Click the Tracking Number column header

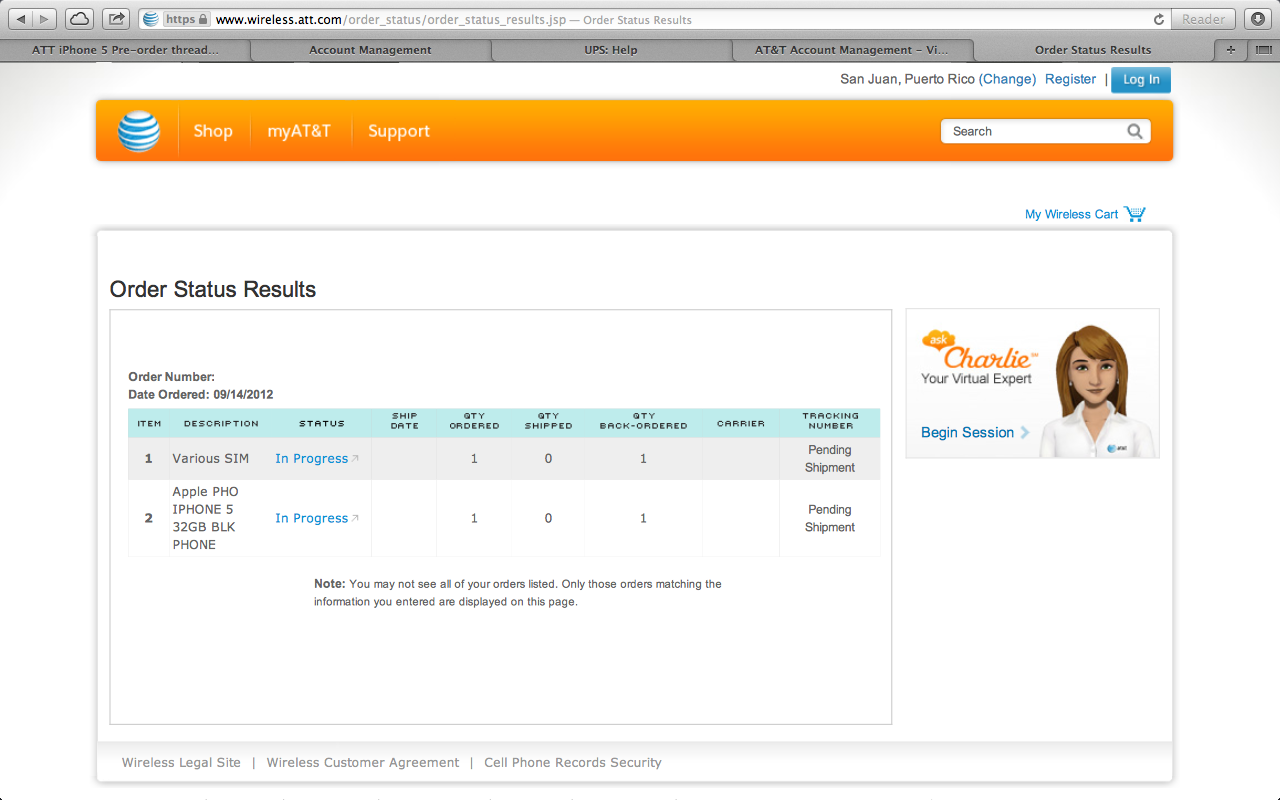[x=830, y=421]
